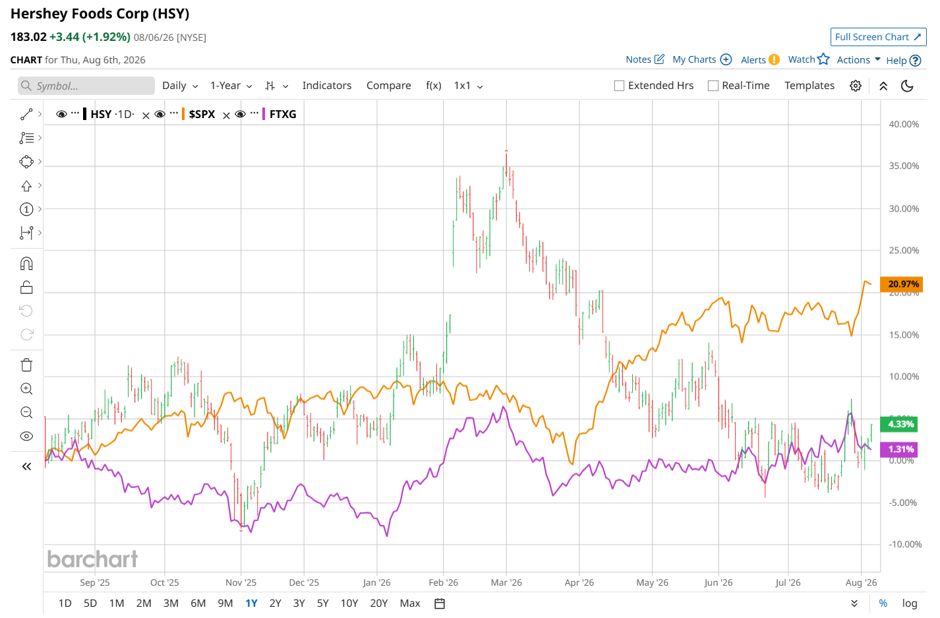
Task: Switch the price scale to percent
Action: (x=883, y=604)
